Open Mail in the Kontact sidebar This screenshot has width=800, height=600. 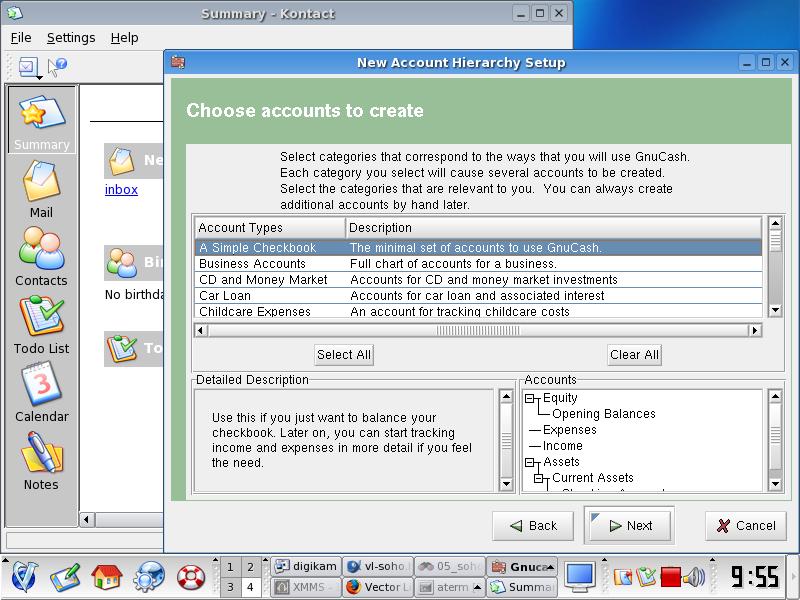41,189
